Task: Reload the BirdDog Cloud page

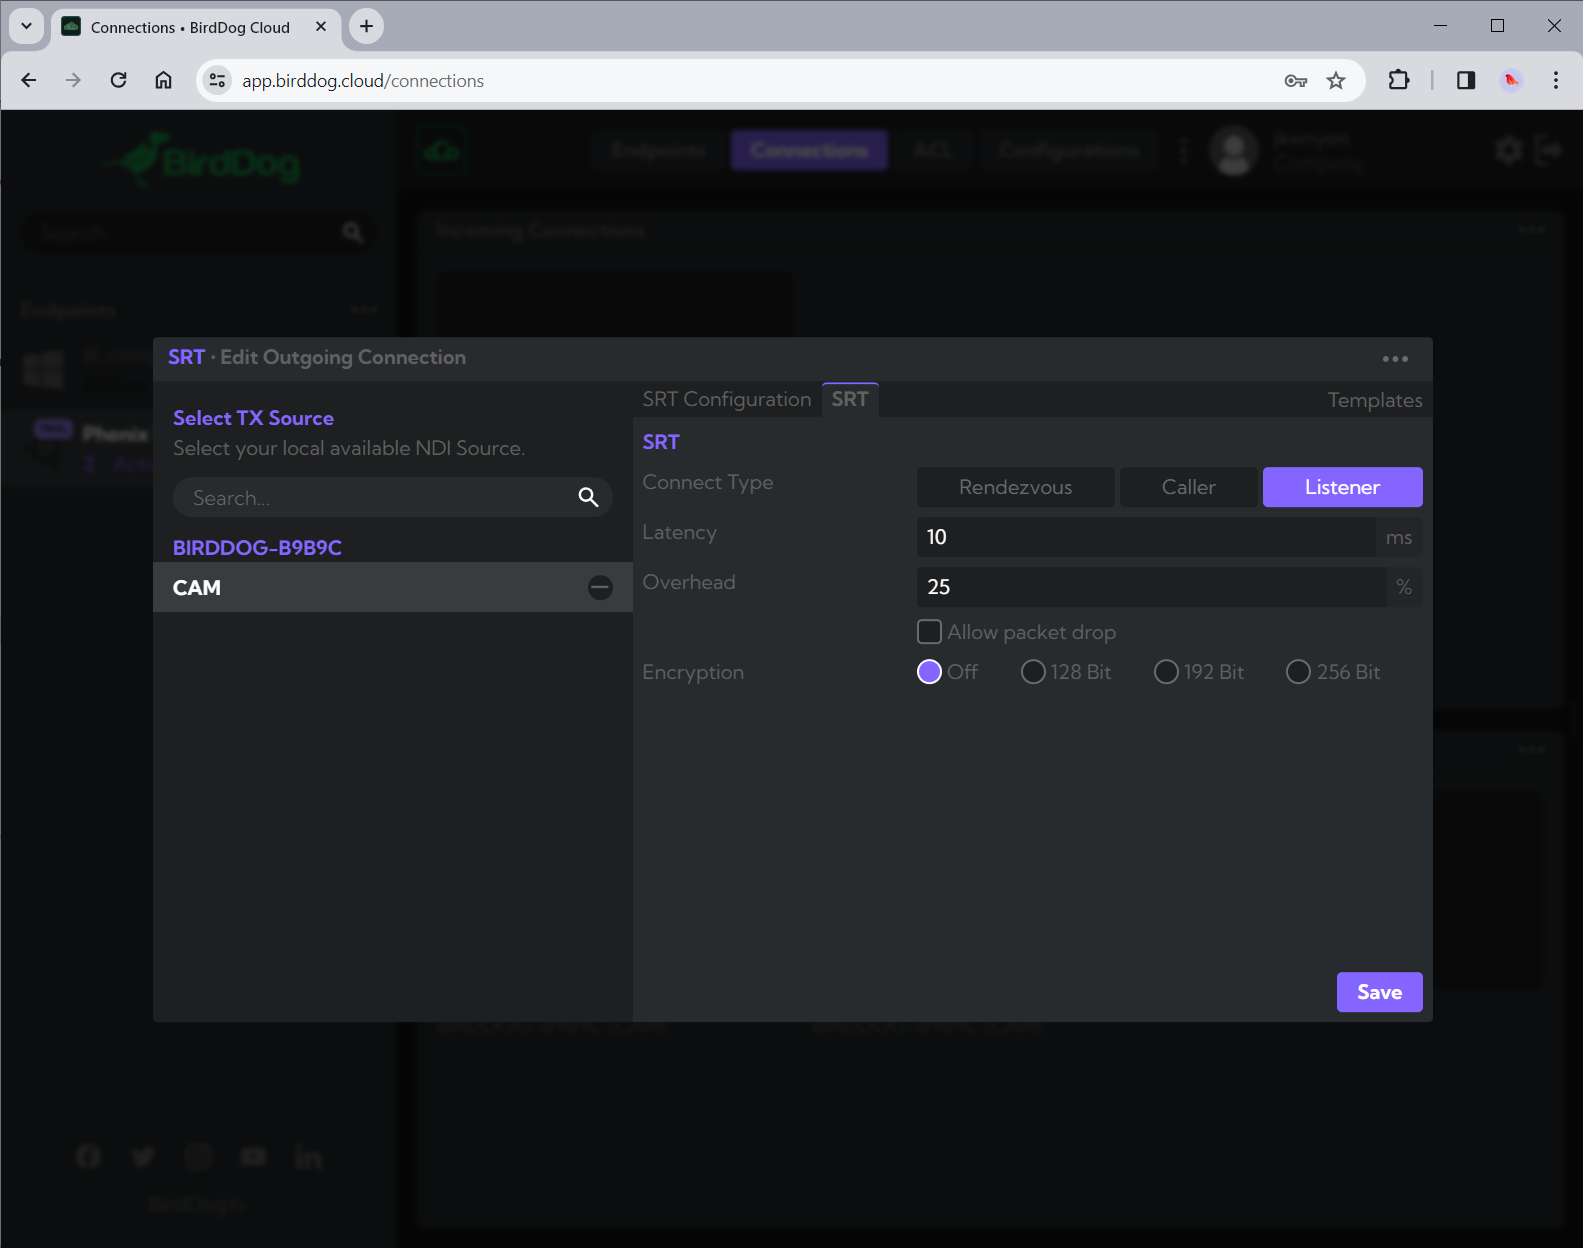Action: pos(118,80)
